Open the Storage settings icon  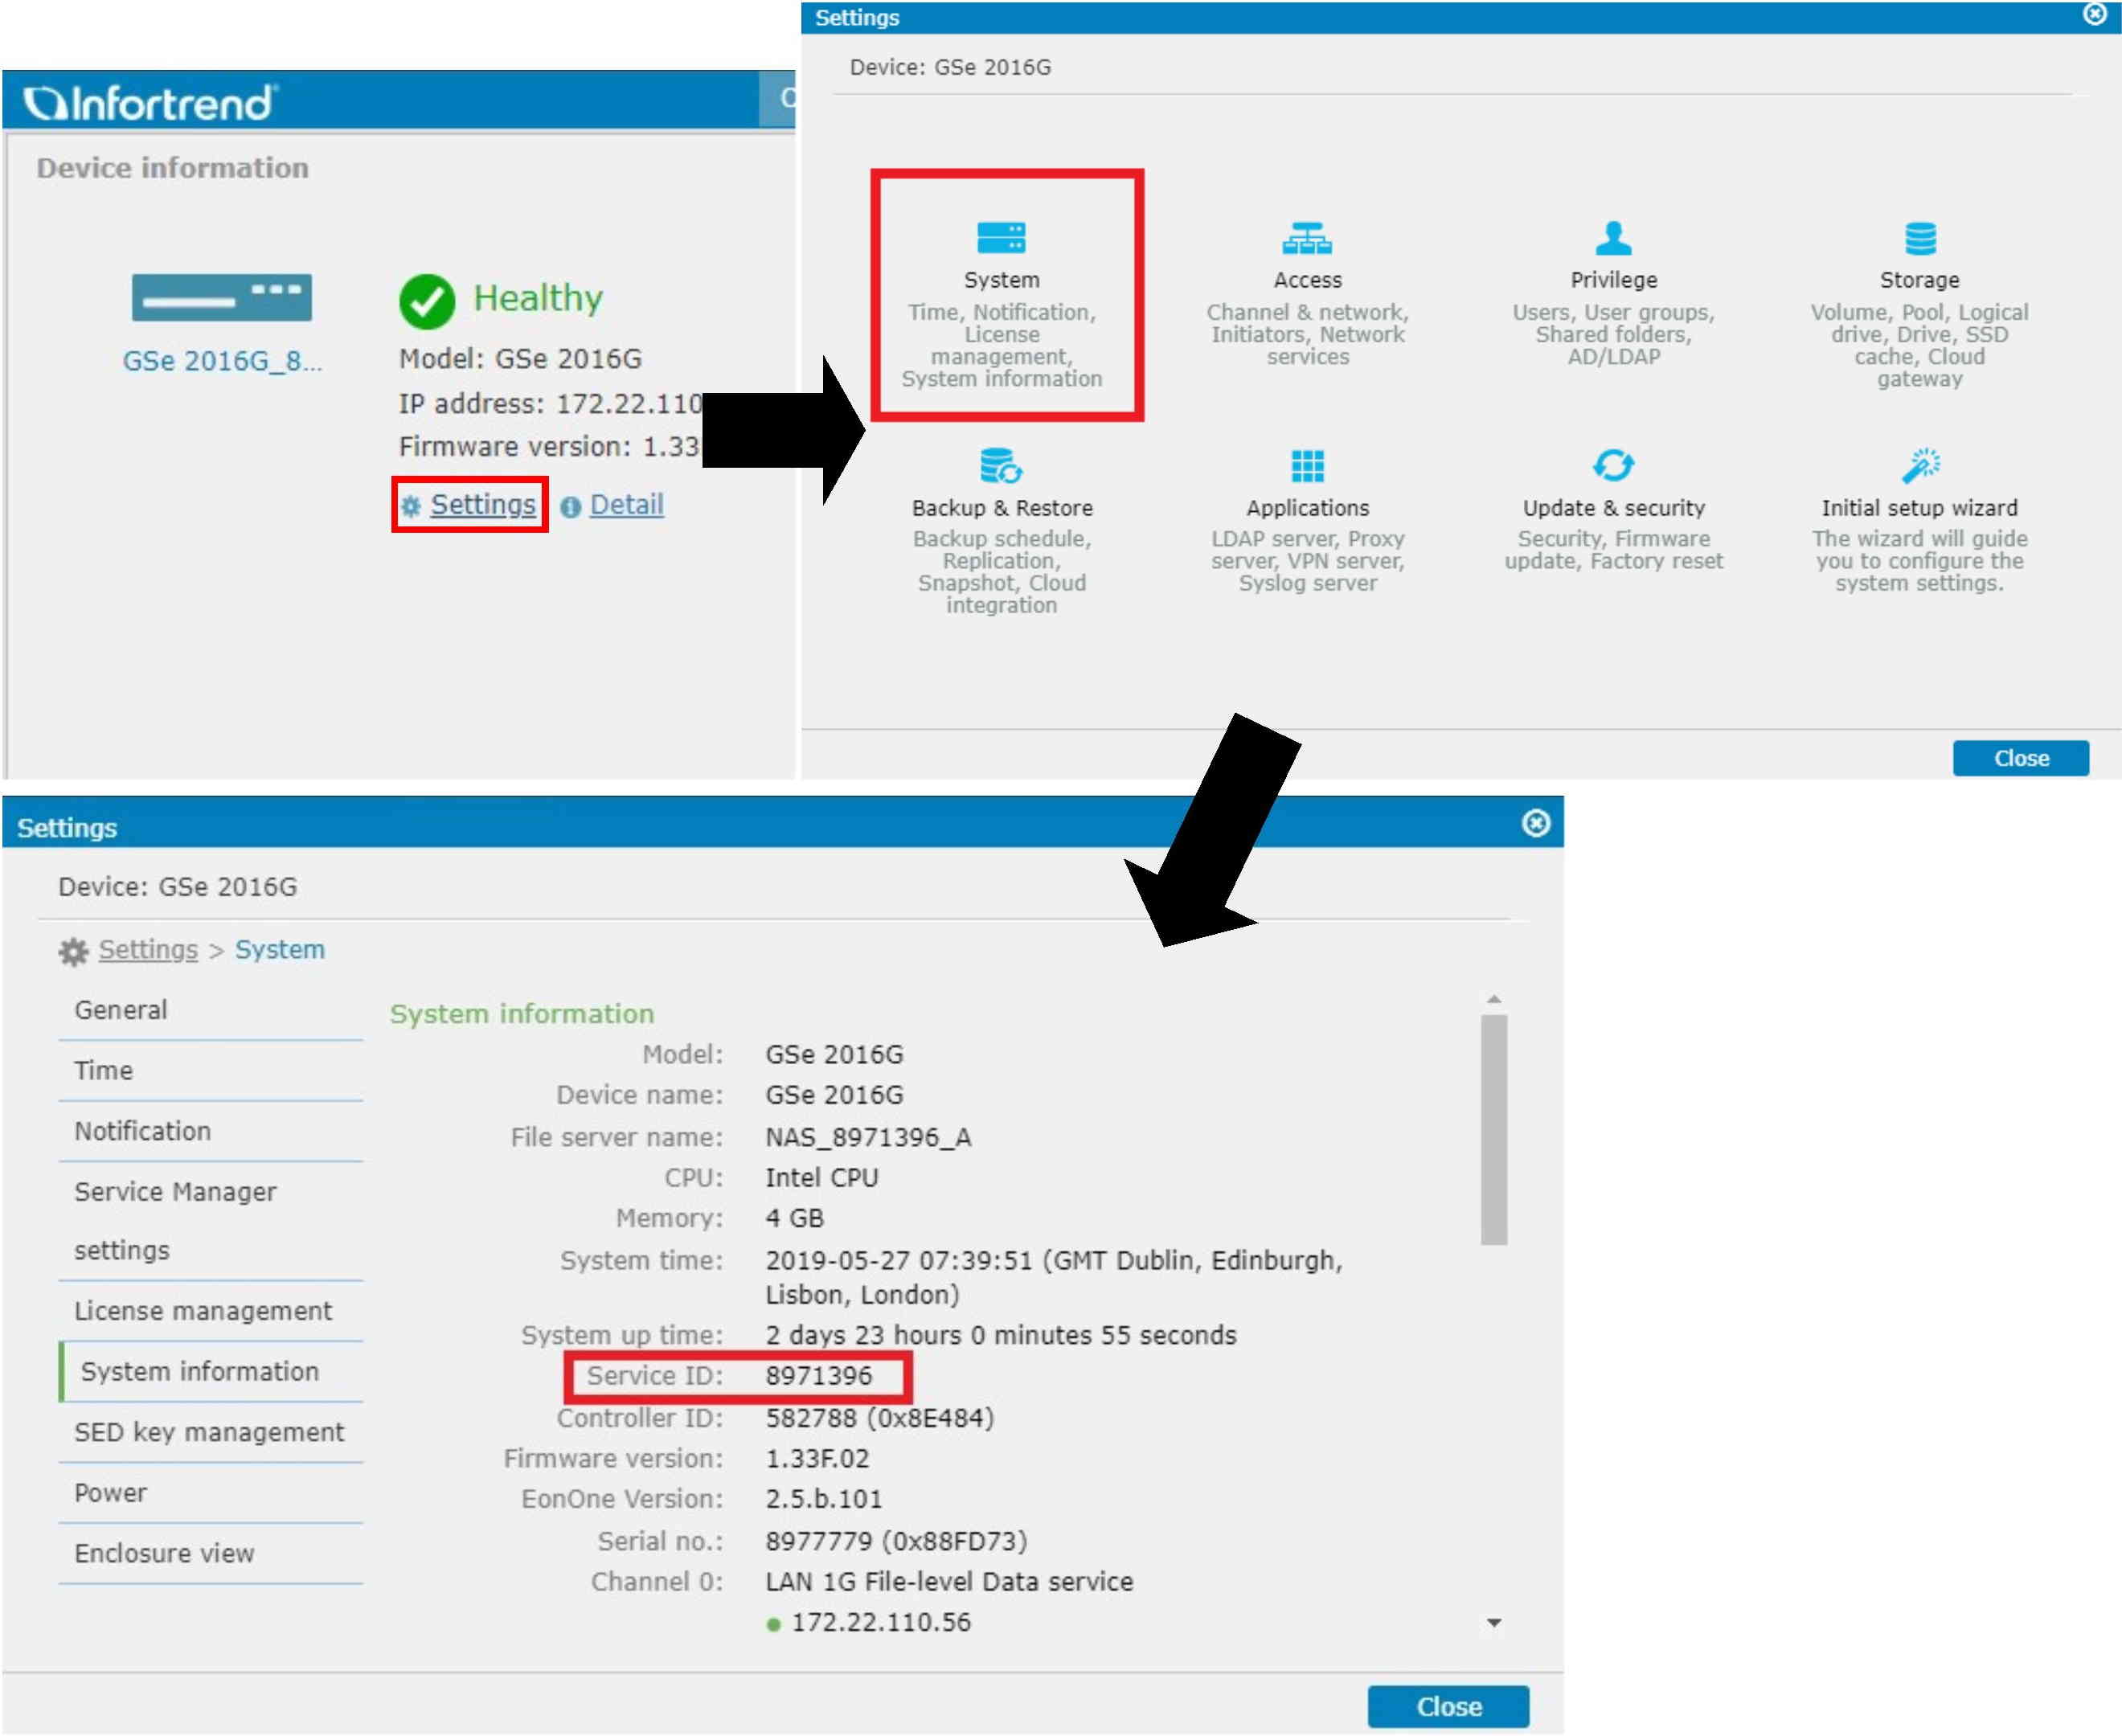click(1919, 239)
